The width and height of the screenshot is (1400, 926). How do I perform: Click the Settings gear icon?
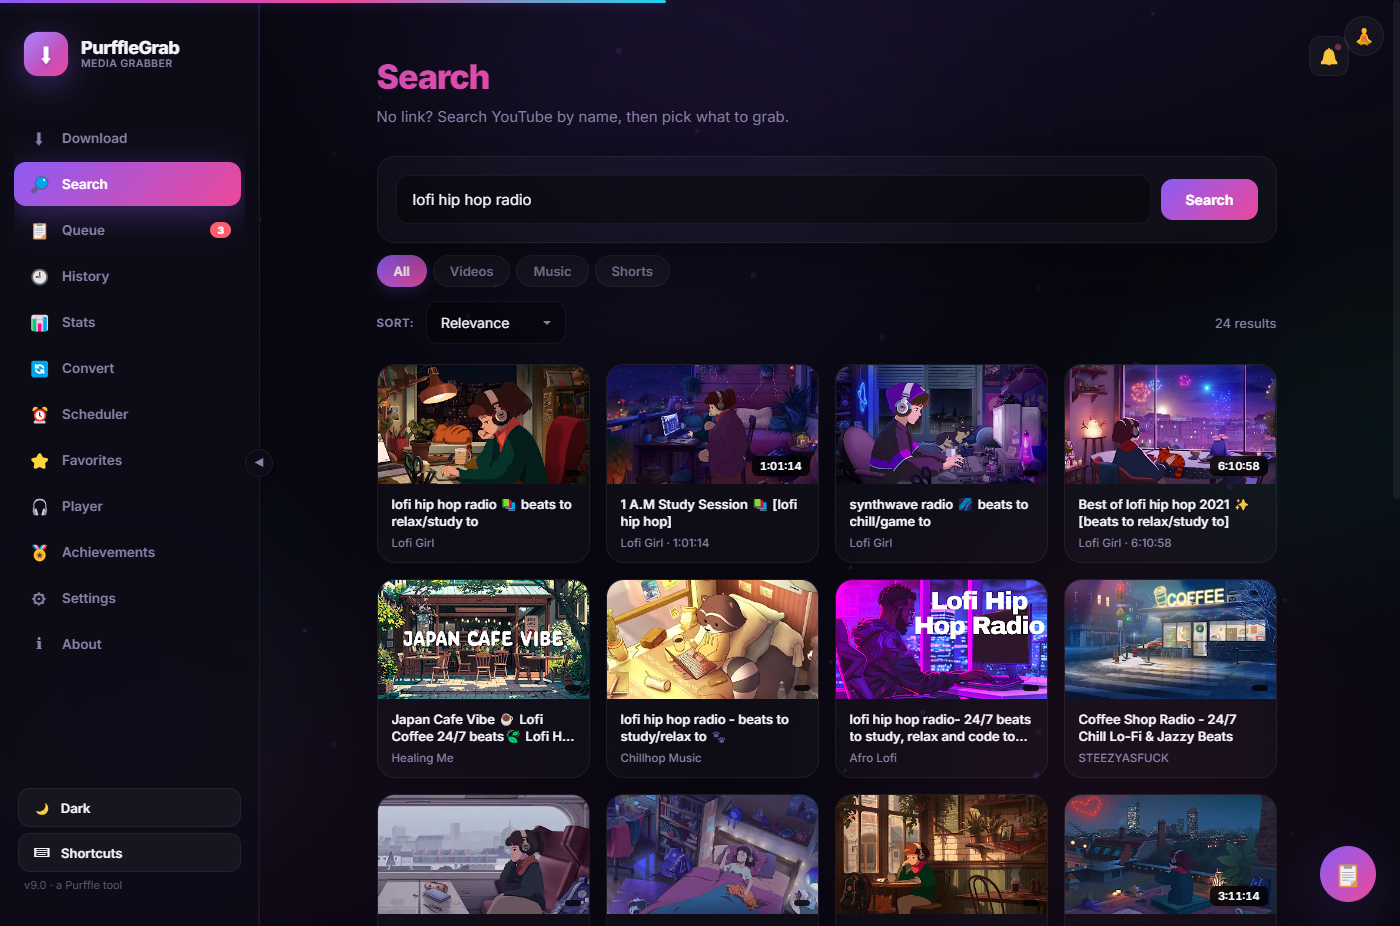[39, 599]
